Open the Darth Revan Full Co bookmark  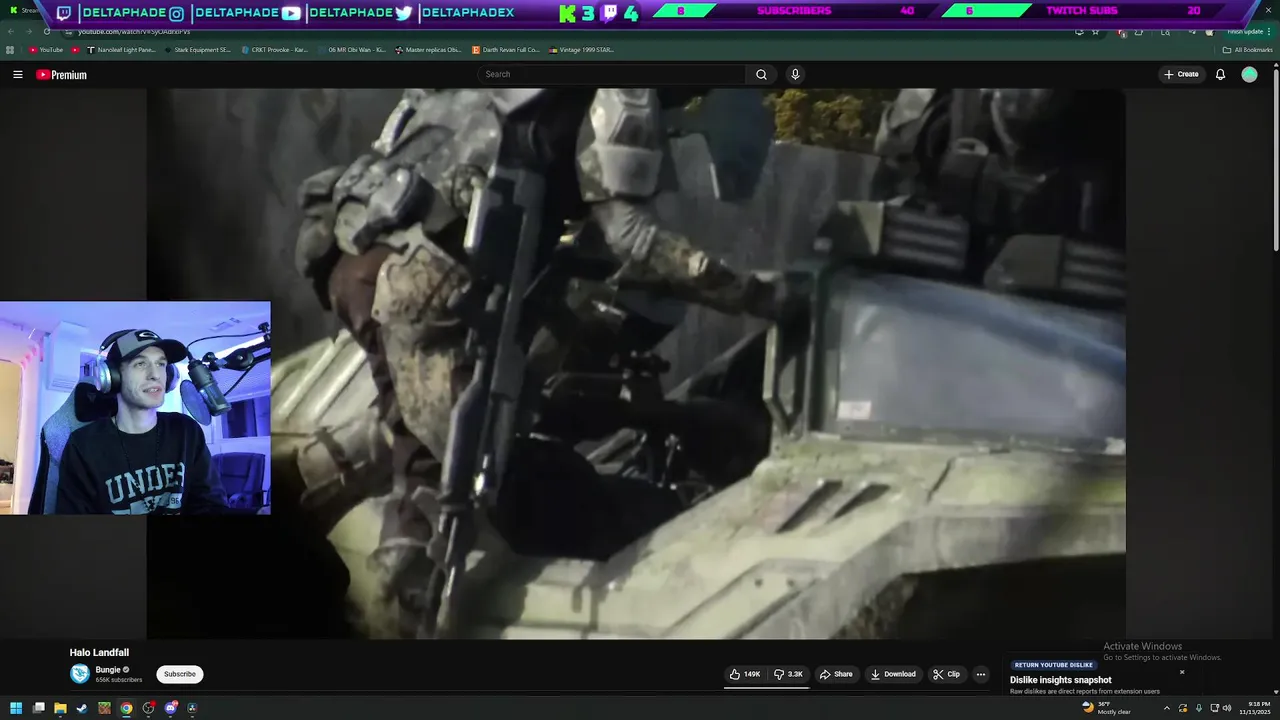tap(506, 50)
